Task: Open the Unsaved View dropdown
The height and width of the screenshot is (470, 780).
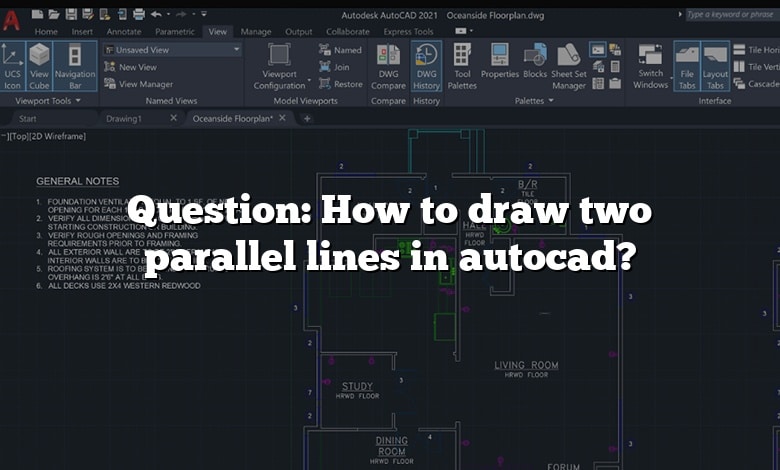Action: pyautogui.click(x=173, y=50)
